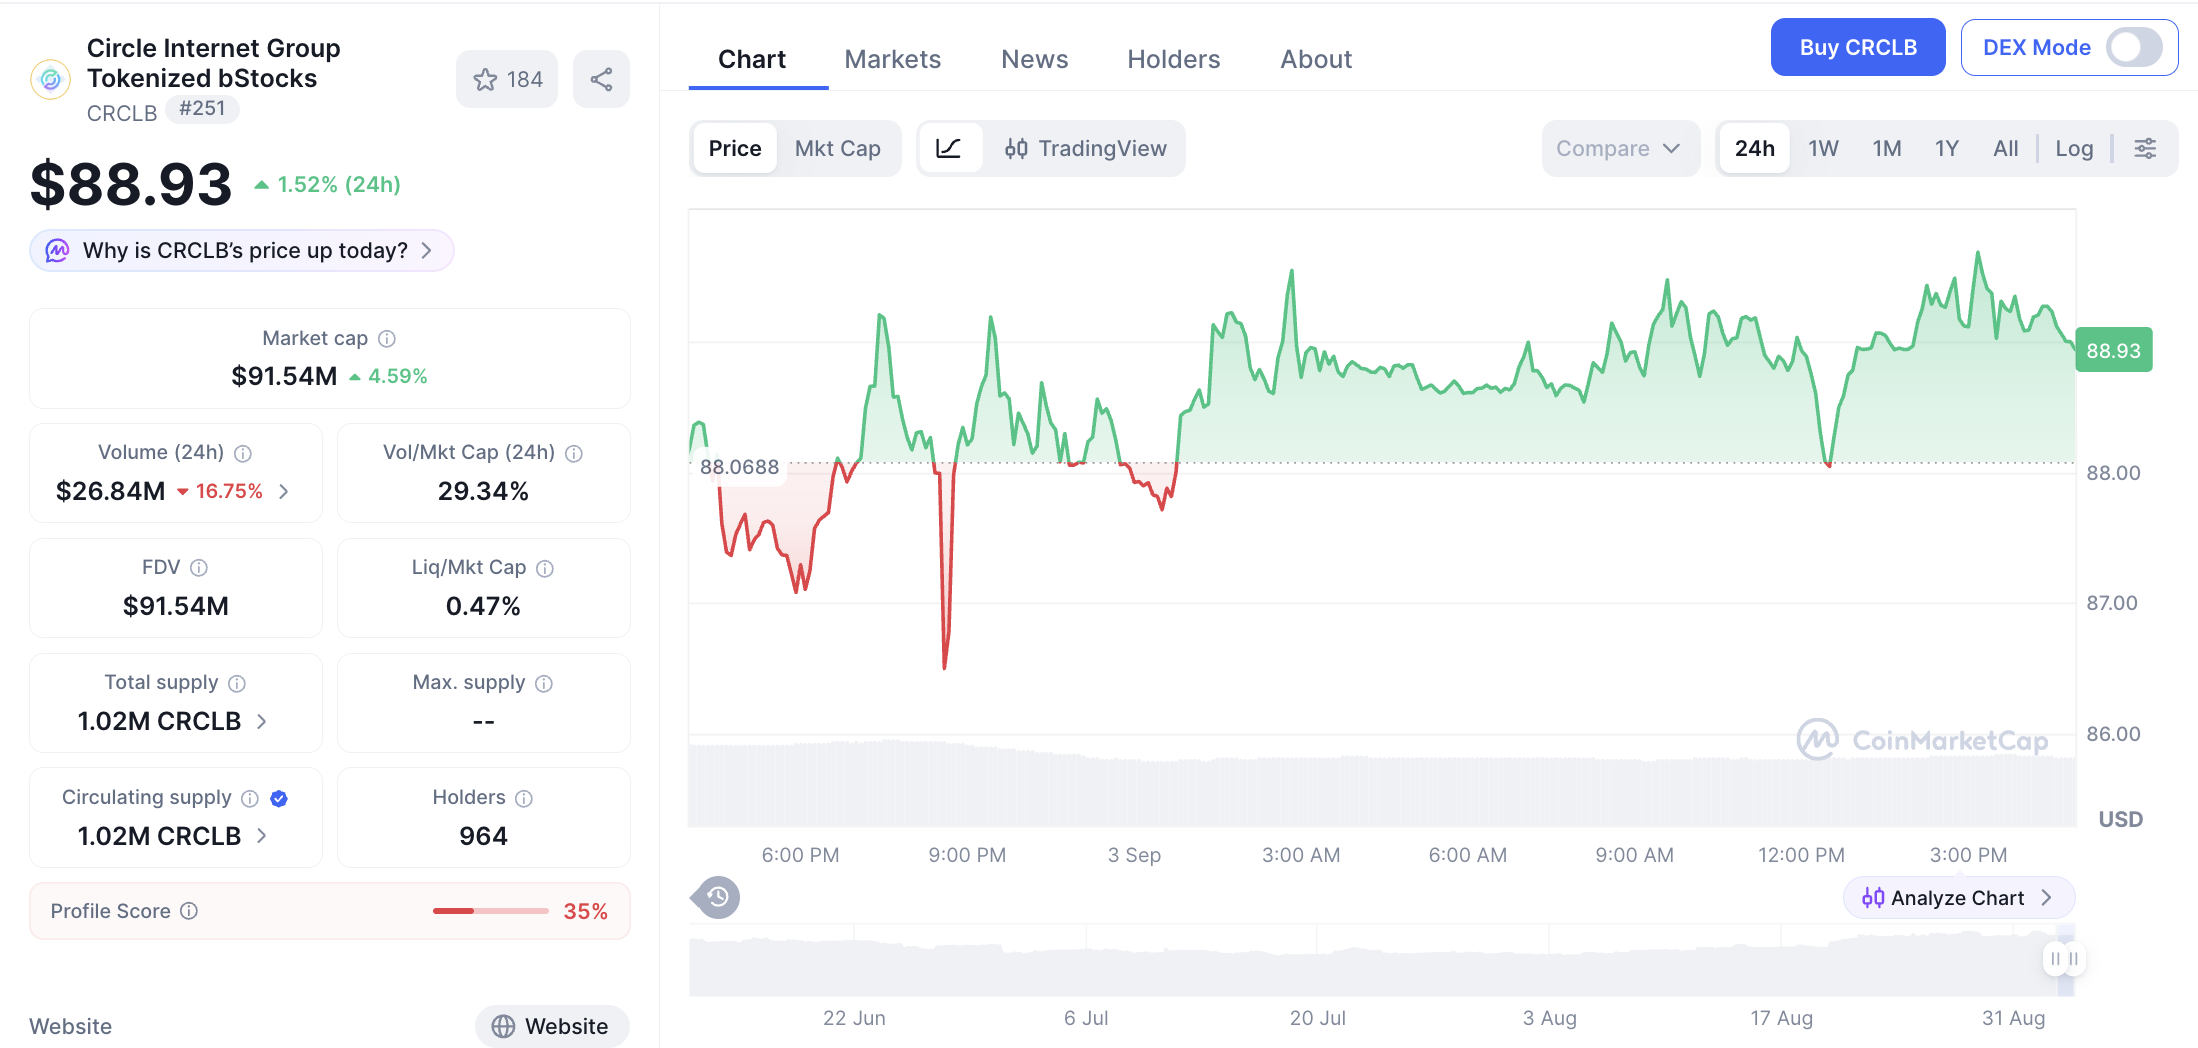
Task: Expand the Volume (24h) chevron
Action: [x=284, y=491]
